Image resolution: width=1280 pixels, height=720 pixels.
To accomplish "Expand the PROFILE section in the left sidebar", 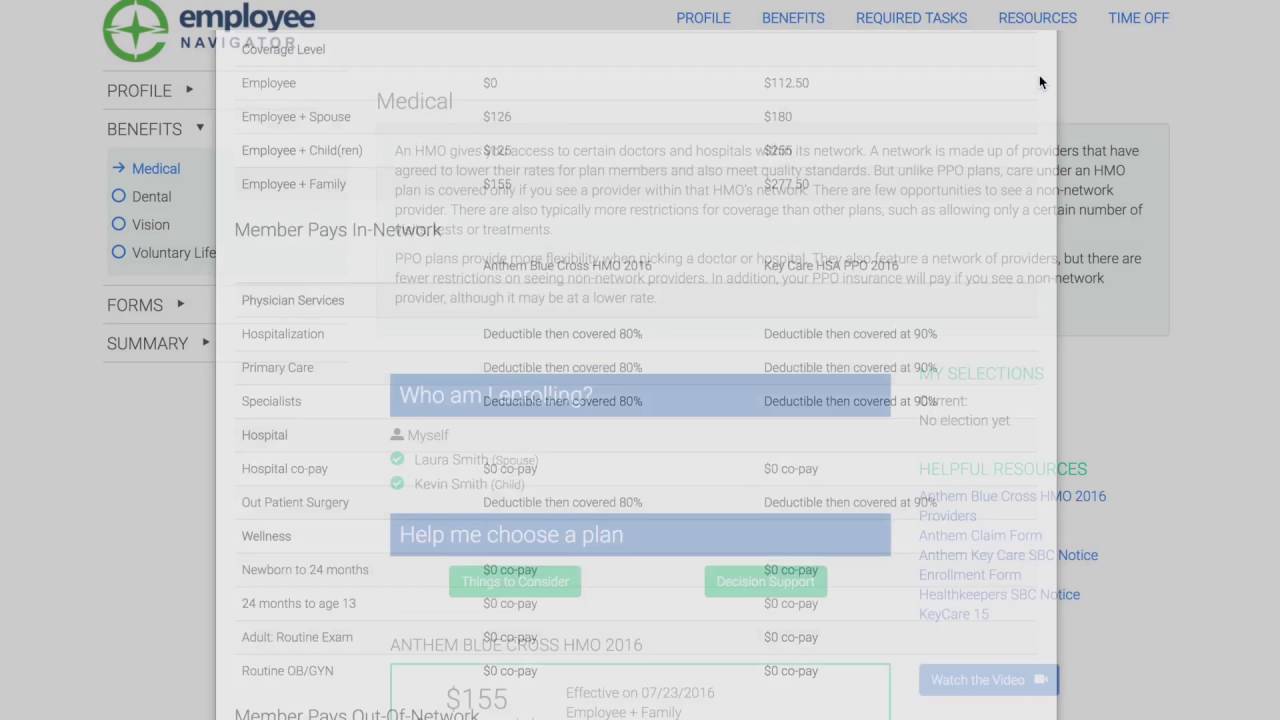I will [x=150, y=90].
